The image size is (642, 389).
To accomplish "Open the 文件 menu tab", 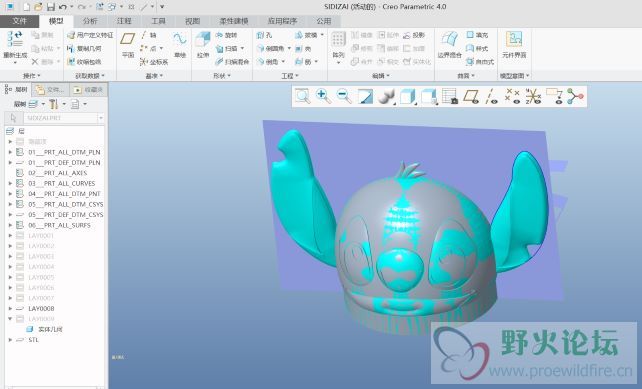I will tap(19, 21).
